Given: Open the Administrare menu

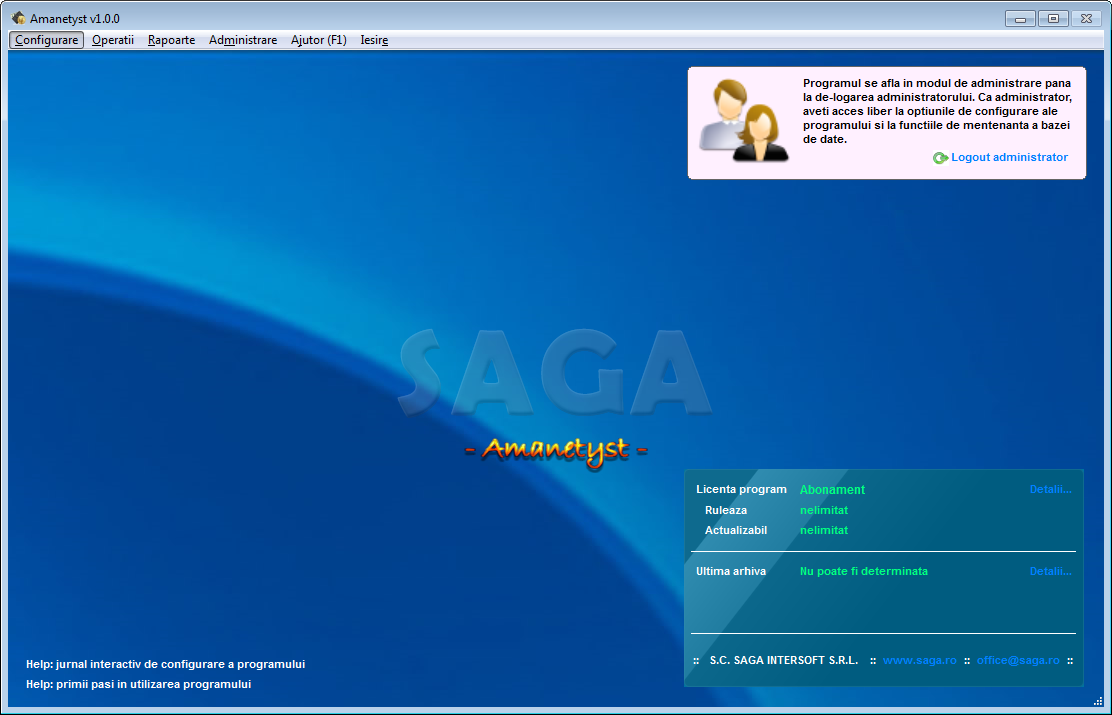Looking at the screenshot, I should point(243,40).
